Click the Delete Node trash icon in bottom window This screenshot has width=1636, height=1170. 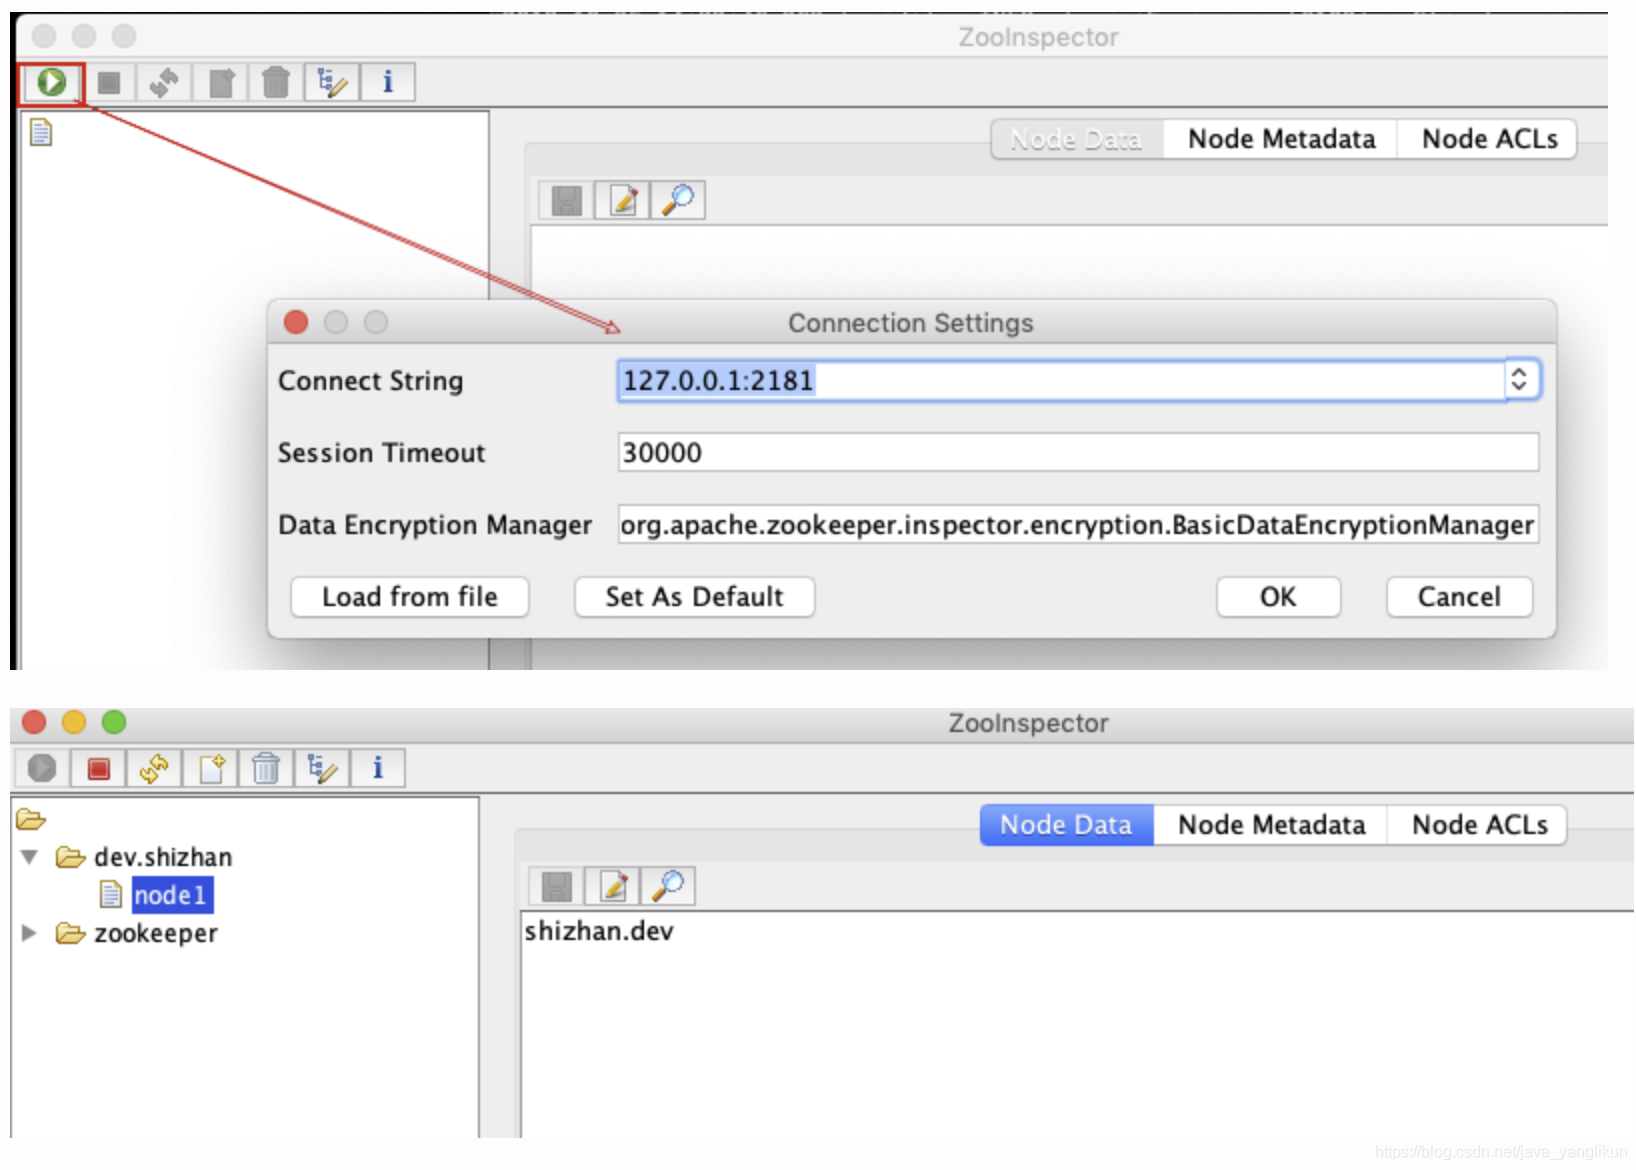[266, 768]
